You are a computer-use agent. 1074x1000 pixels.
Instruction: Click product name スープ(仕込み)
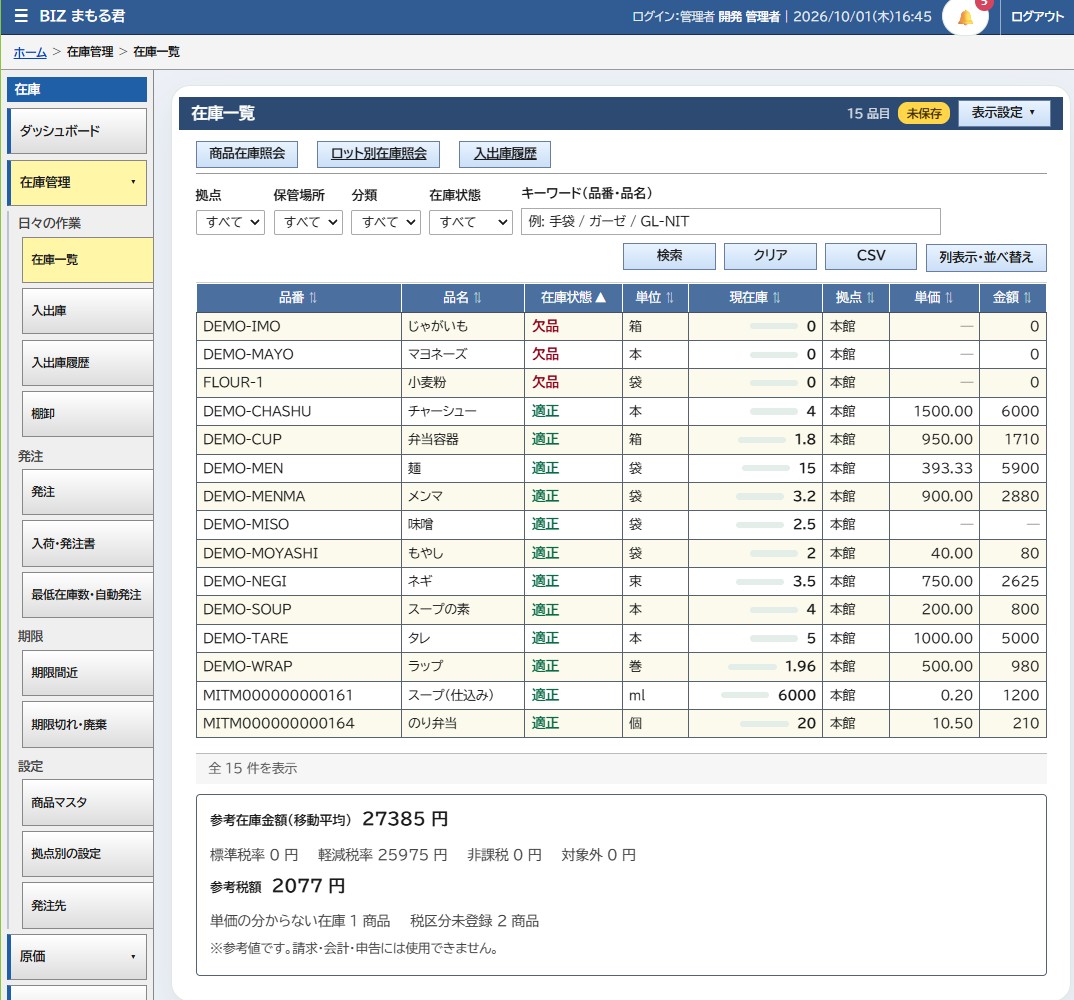(450, 695)
